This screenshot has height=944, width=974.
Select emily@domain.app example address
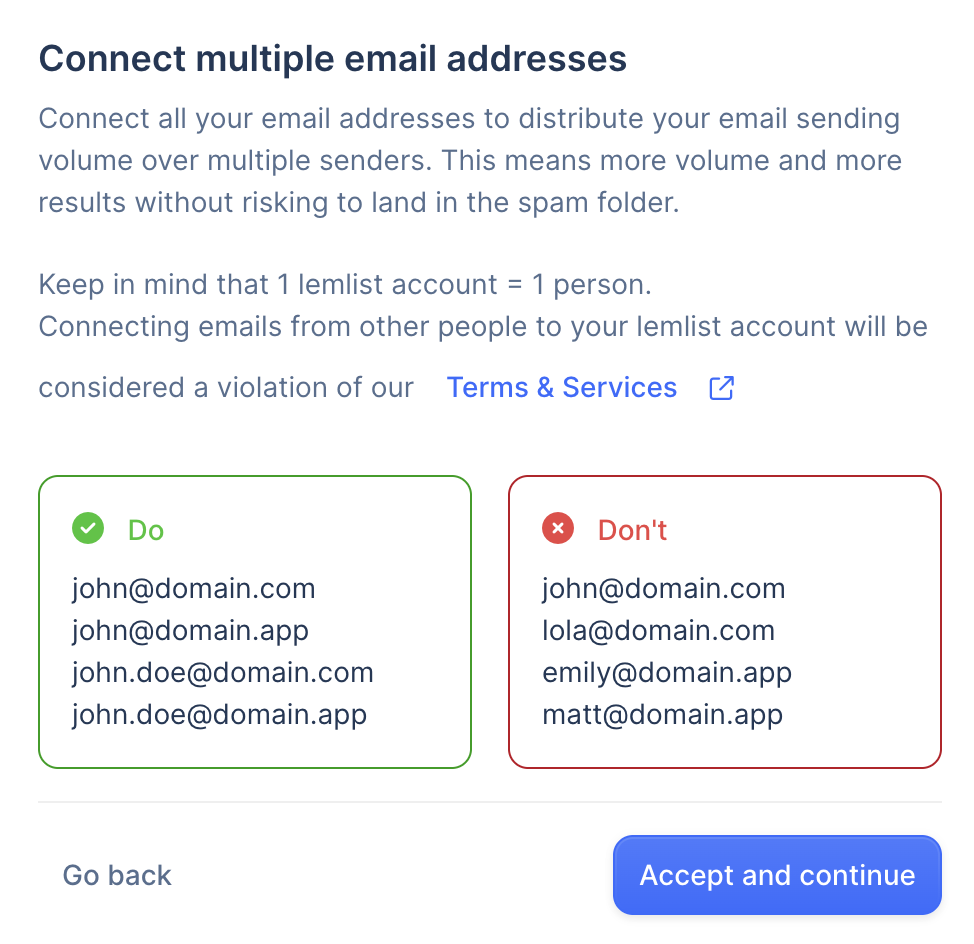[x=667, y=673]
